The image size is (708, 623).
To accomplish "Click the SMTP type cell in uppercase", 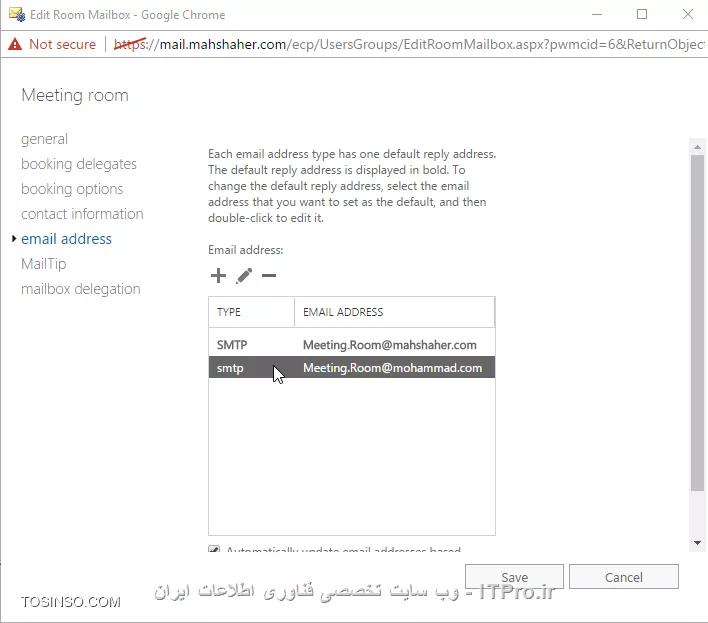I will pyautogui.click(x=232, y=345).
